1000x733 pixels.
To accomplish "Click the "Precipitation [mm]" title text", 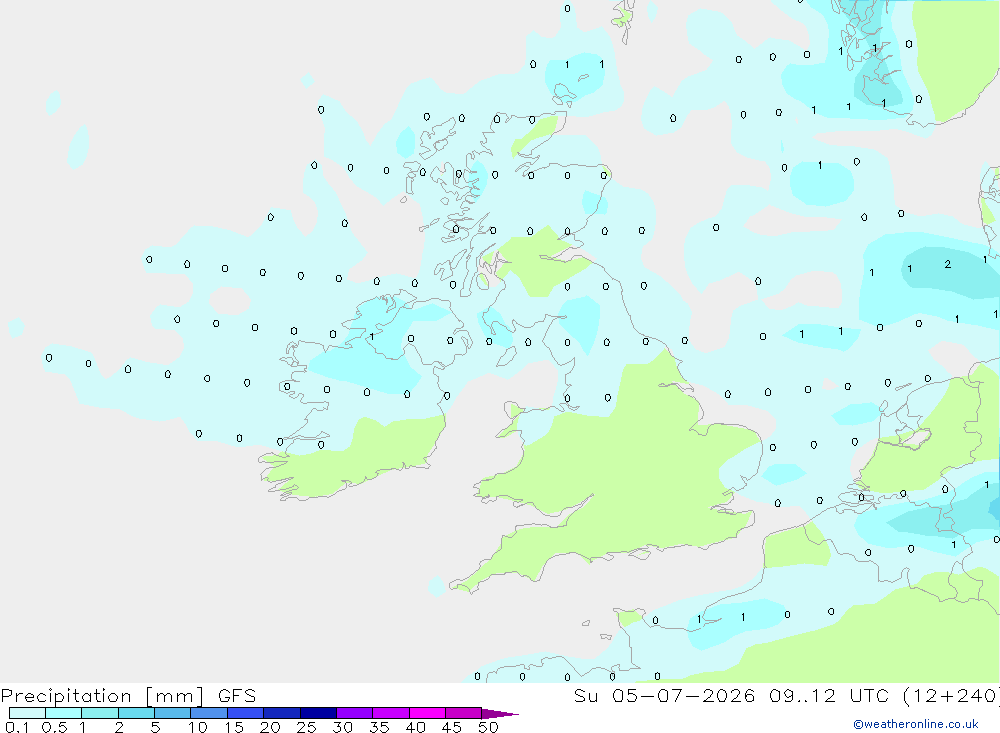I will pyautogui.click(x=102, y=696).
